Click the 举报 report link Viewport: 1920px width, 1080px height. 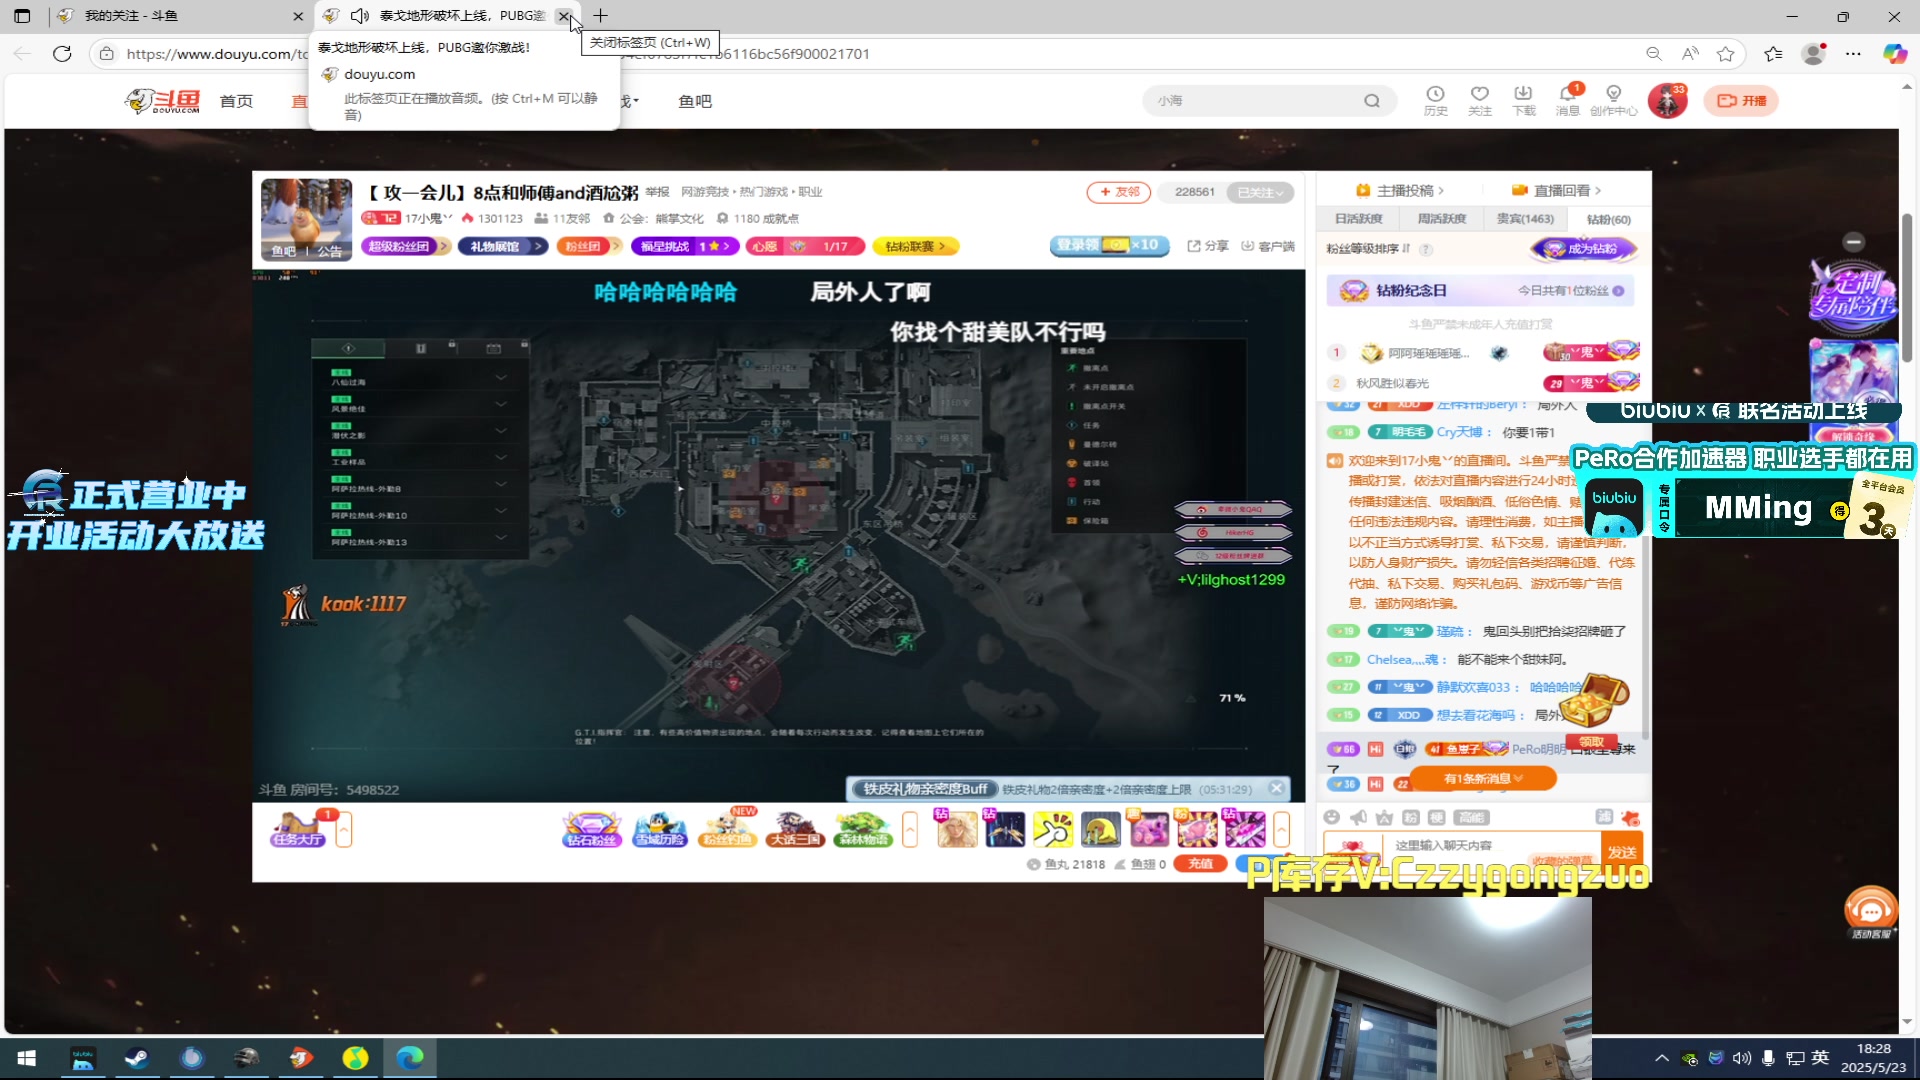657,192
